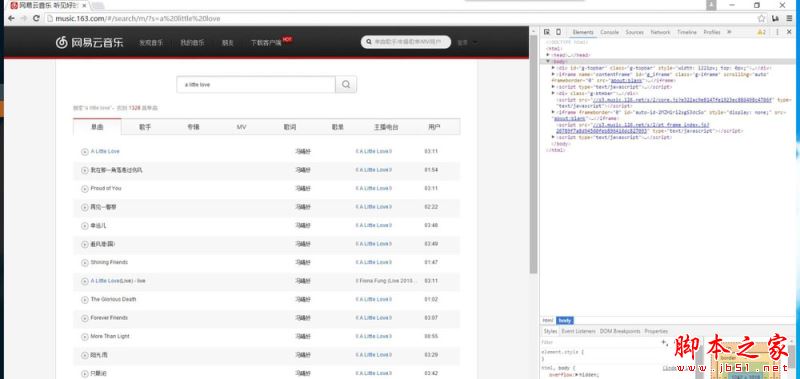
Task: Switch to the Console tab
Action: click(609, 32)
